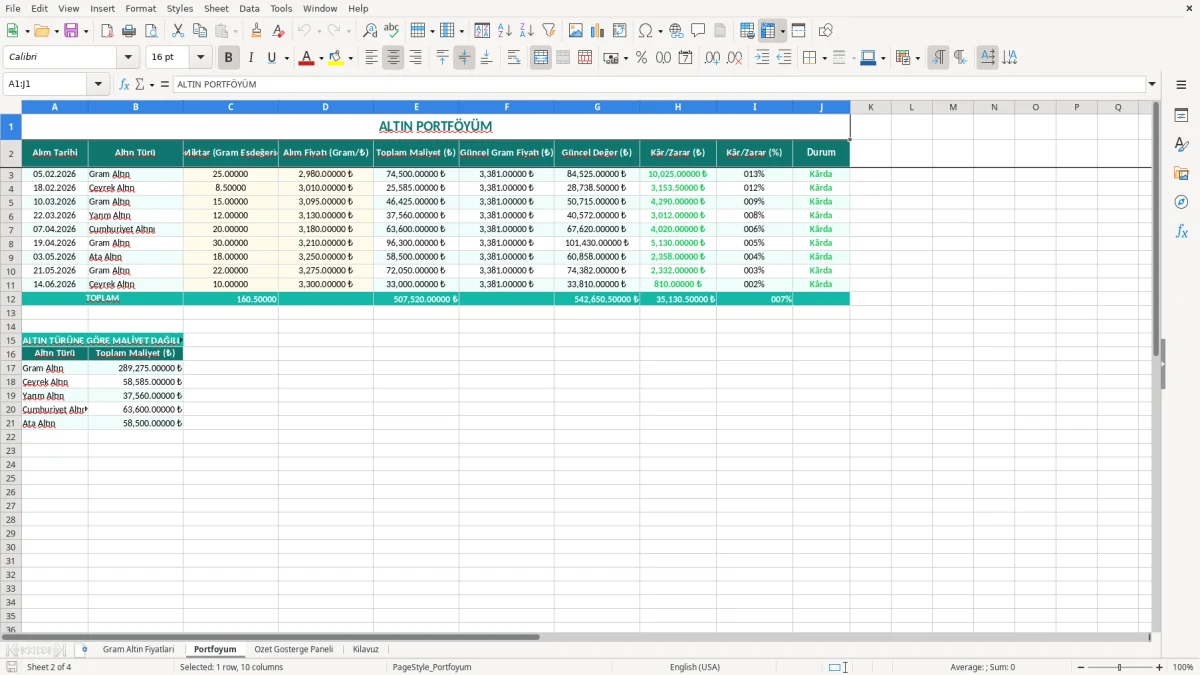Open the Tools menu
This screenshot has width=1200, height=675.
click(x=281, y=8)
